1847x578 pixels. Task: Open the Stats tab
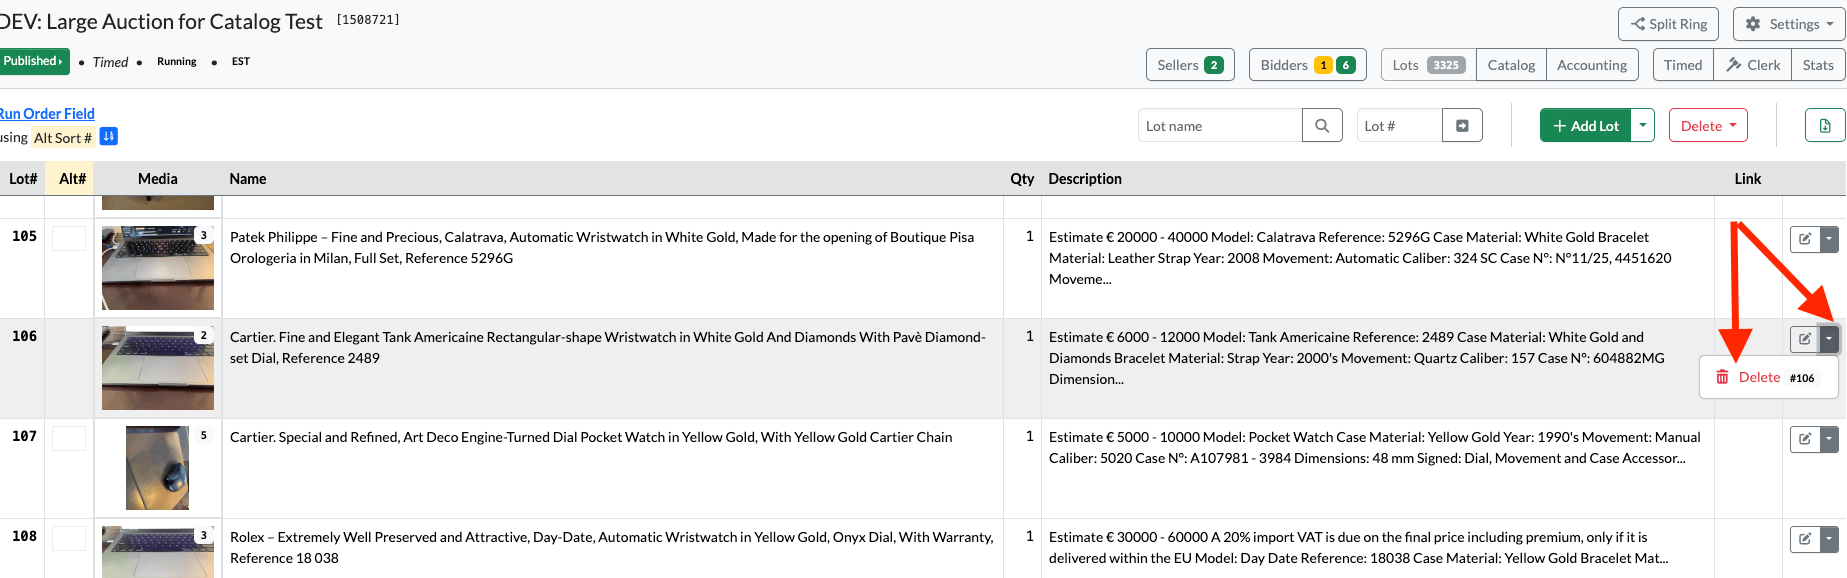pyautogui.click(x=1818, y=65)
